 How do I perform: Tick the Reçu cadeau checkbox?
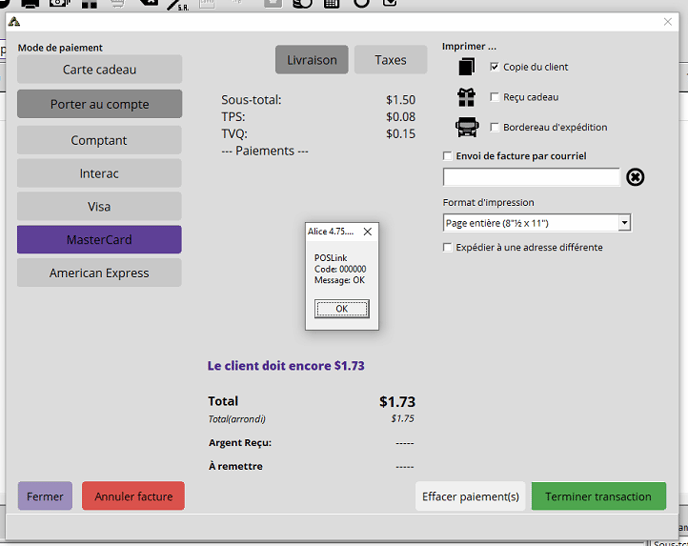[494, 97]
